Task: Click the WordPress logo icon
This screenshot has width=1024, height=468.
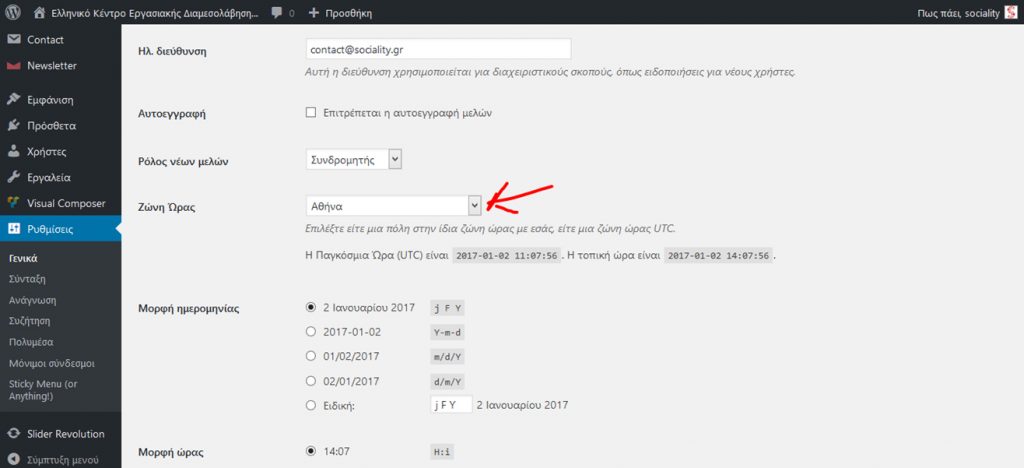Action: click(14, 14)
